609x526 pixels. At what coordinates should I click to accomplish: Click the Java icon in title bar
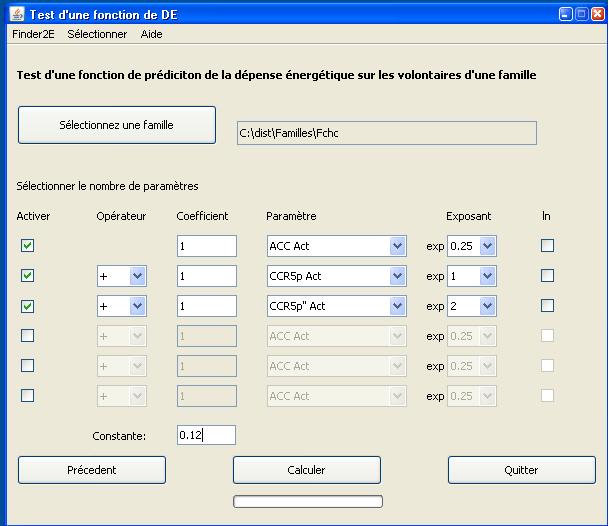pyautogui.click(x=17, y=14)
